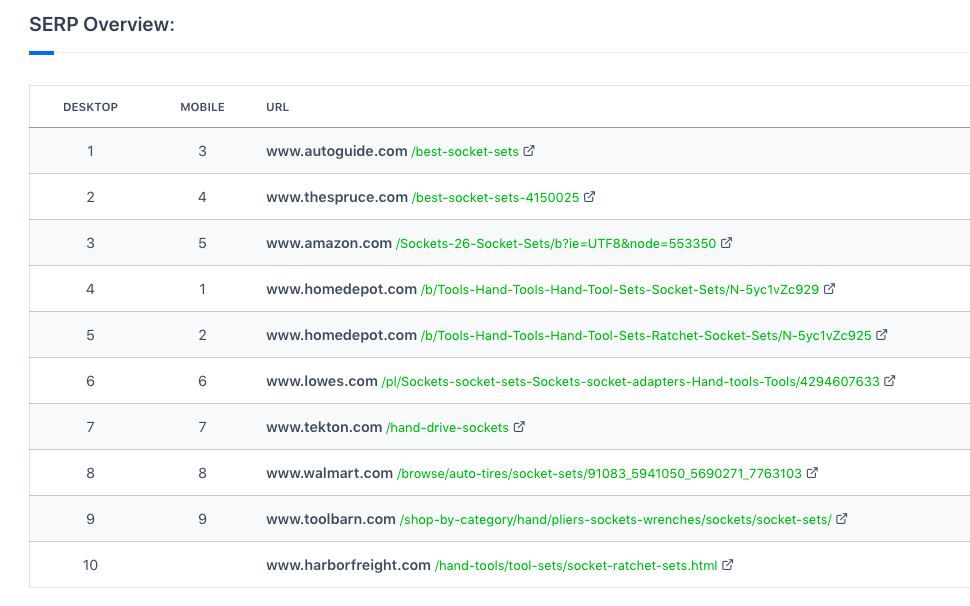Screen dimensions: 970x606
Task: Click external link icon beside walmart.com URL
Action: tap(812, 473)
